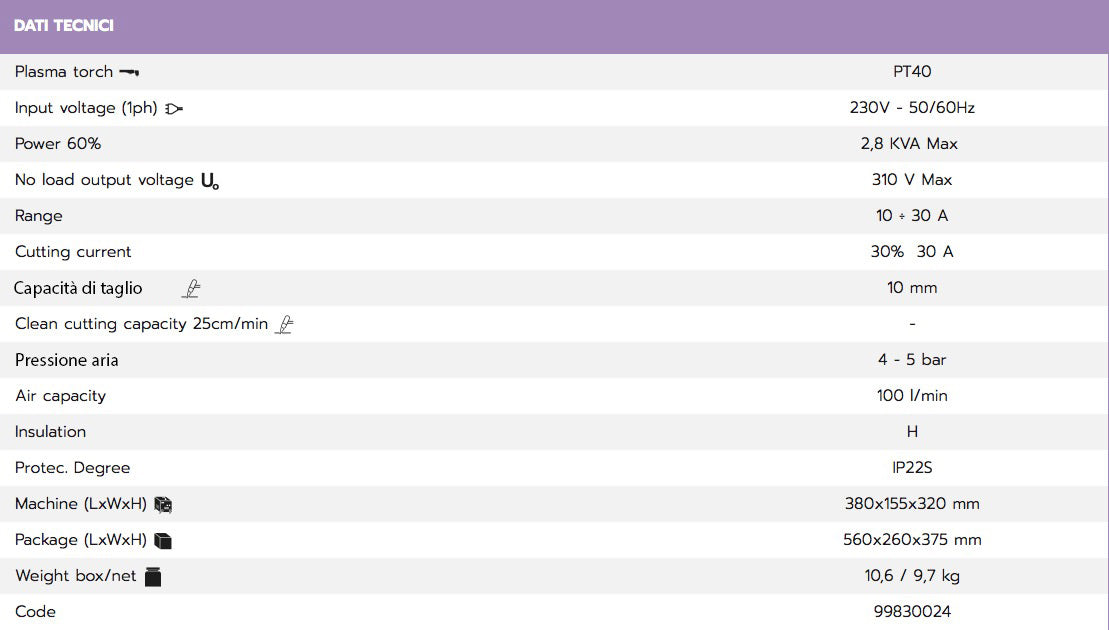This screenshot has height=630, width=1109.
Task: Click the weight box/net icon
Action: [153, 577]
